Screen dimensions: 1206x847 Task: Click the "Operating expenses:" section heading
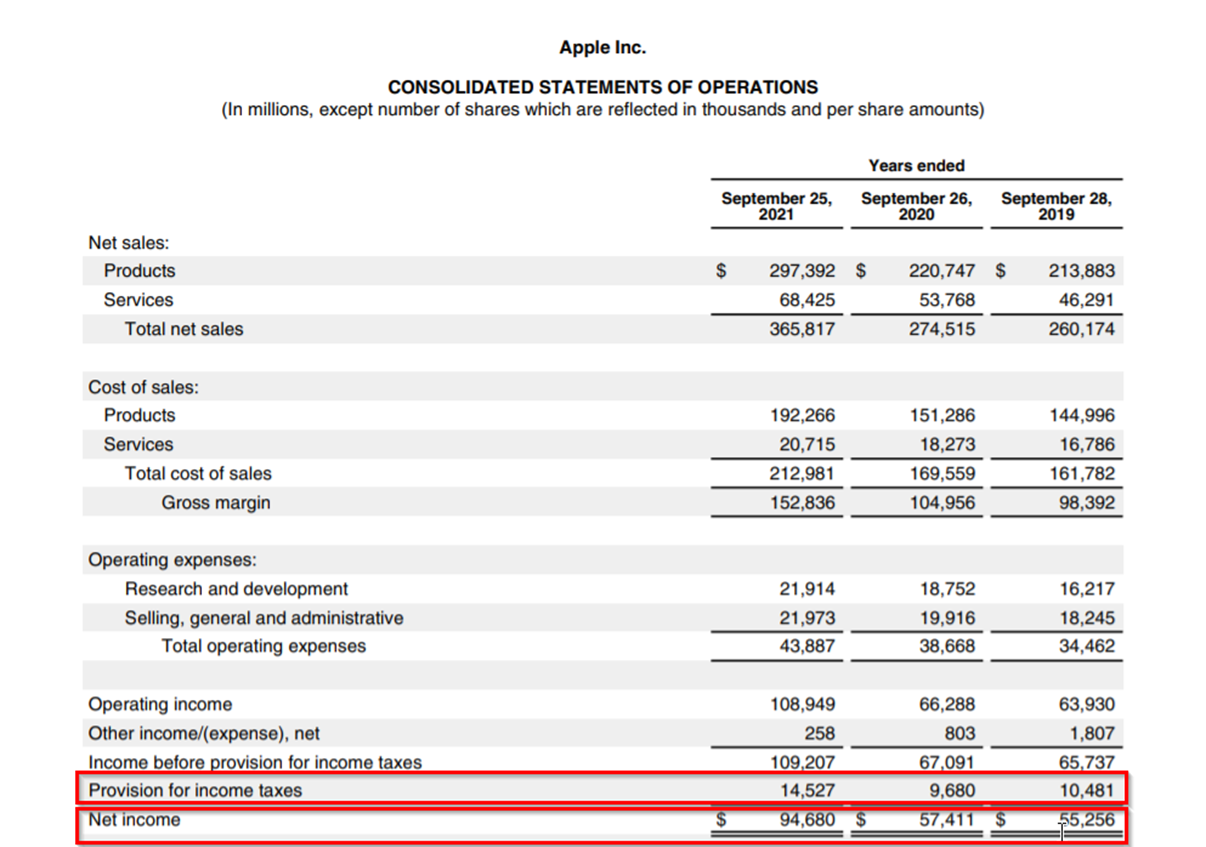[x=173, y=560]
